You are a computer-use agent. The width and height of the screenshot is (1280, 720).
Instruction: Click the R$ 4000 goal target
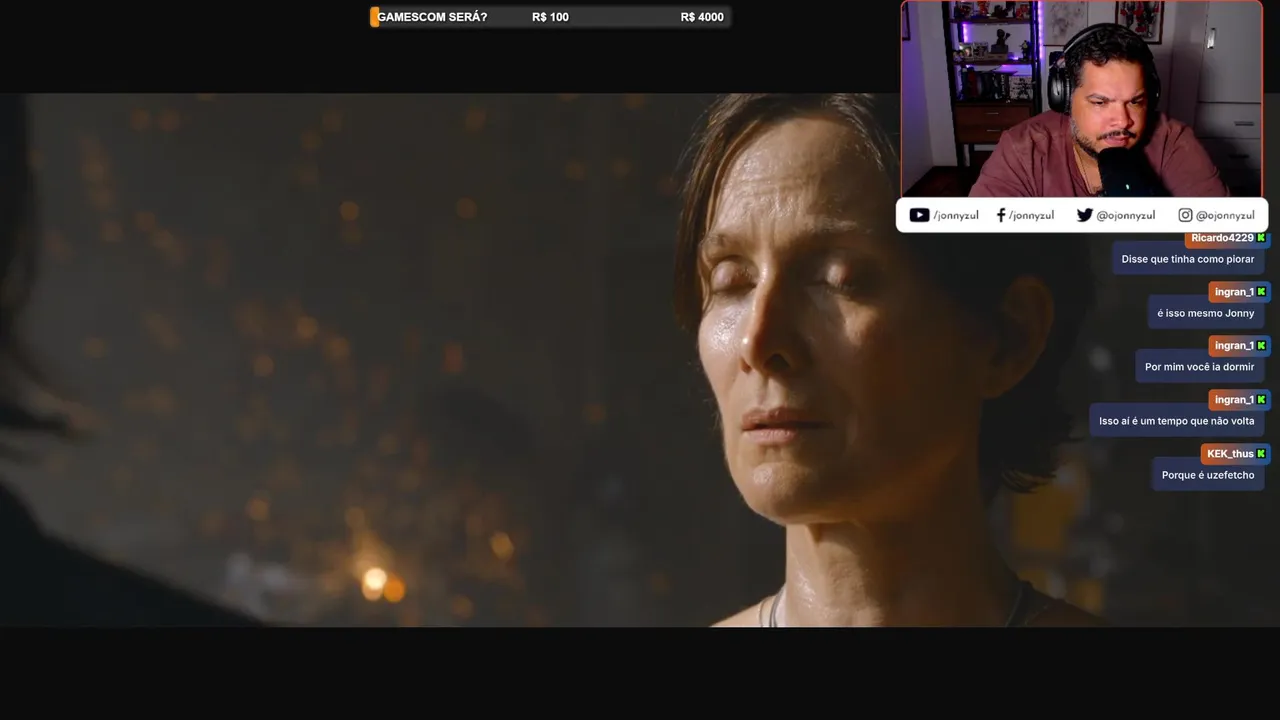tap(702, 17)
